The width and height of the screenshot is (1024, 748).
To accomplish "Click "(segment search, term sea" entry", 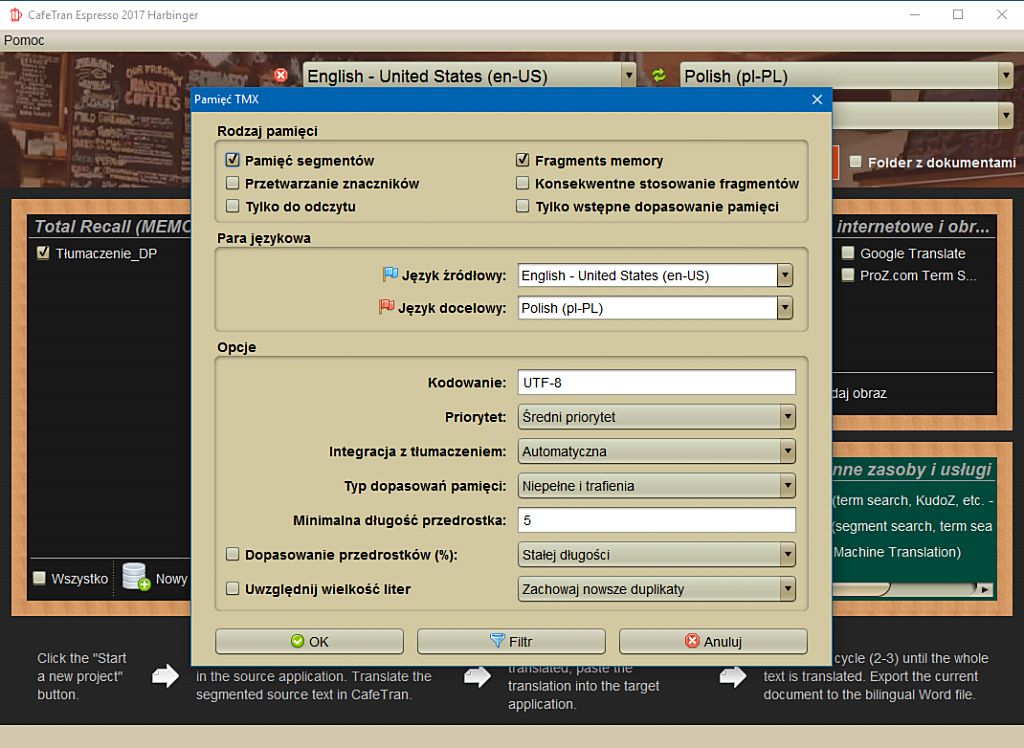I will tap(912, 526).
